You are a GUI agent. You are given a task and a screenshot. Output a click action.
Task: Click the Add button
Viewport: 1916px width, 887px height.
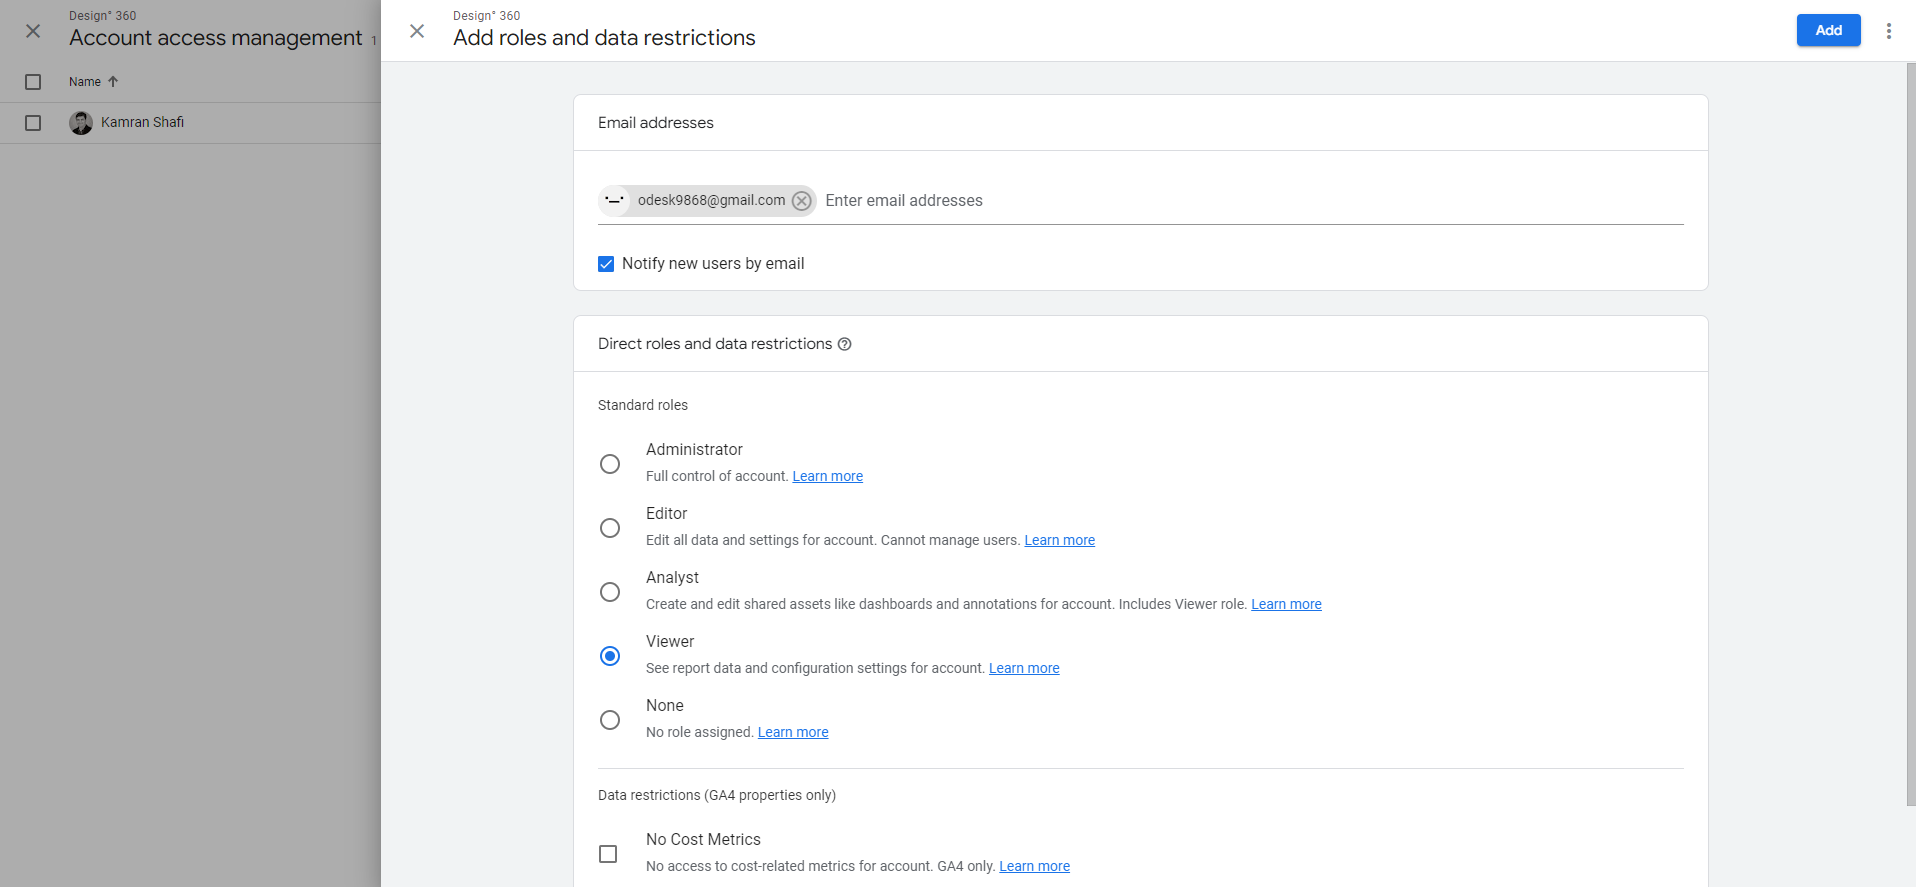click(1828, 30)
